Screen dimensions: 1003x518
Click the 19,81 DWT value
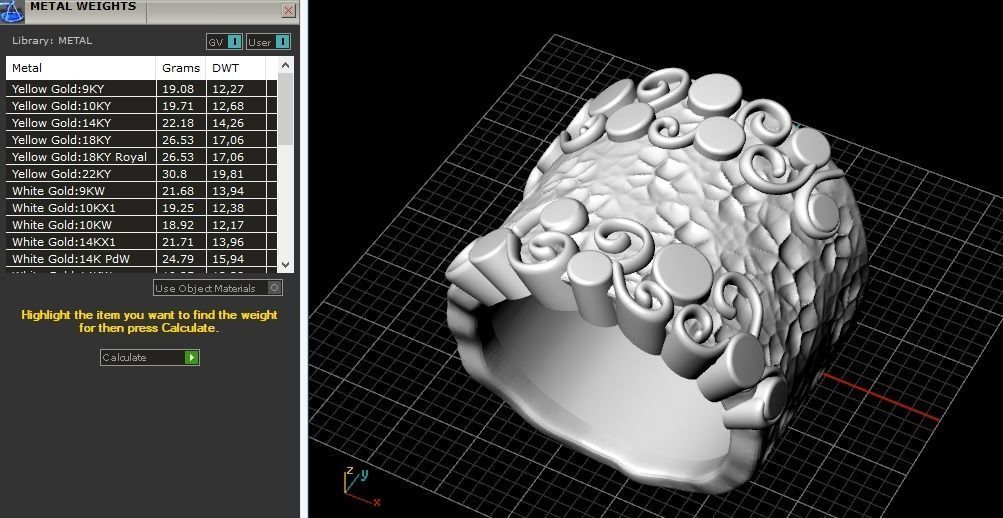tap(228, 174)
